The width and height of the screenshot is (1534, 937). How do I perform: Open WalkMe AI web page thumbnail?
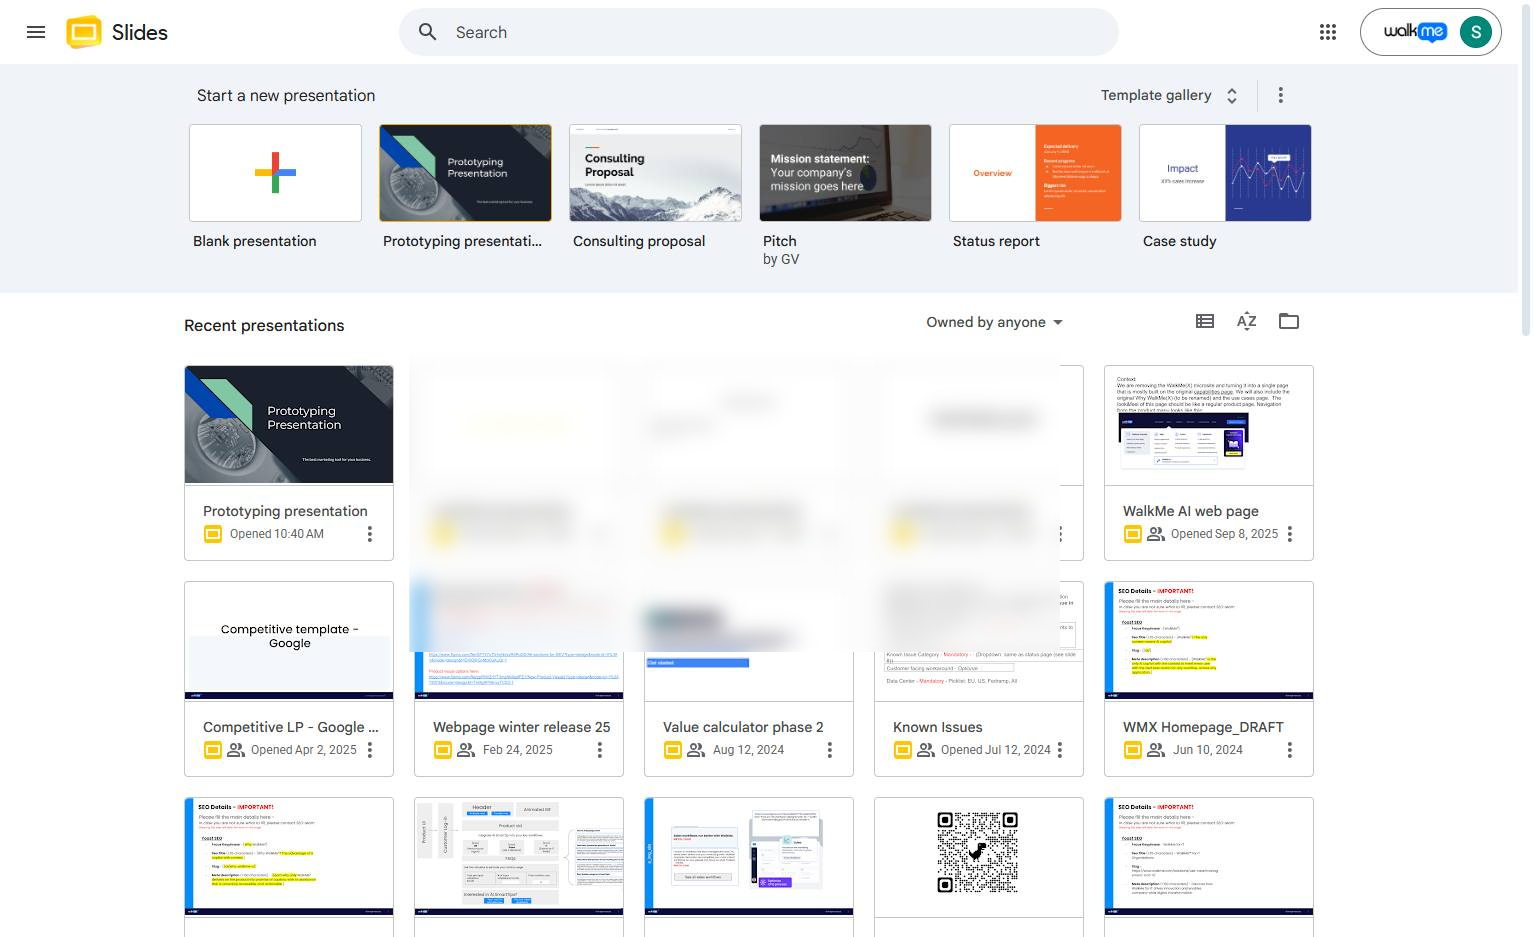pyautogui.click(x=1209, y=425)
